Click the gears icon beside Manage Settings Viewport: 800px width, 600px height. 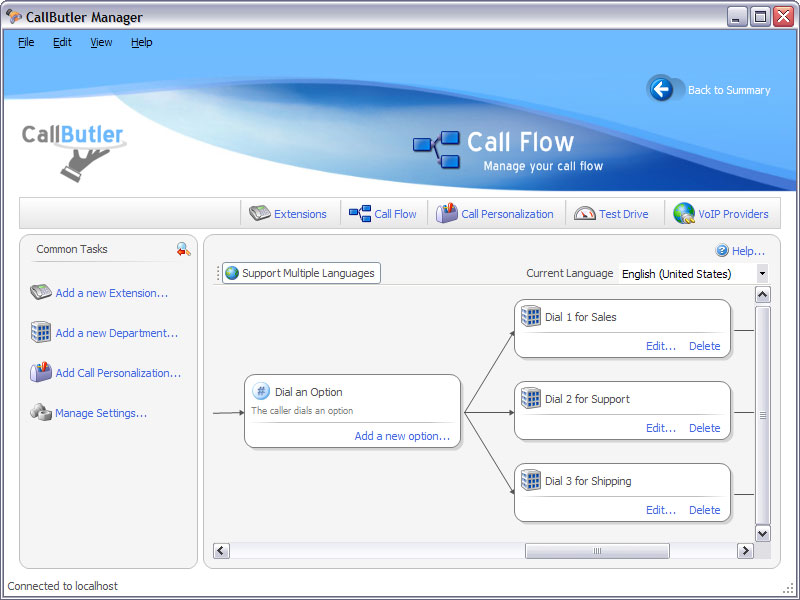click(x=41, y=412)
